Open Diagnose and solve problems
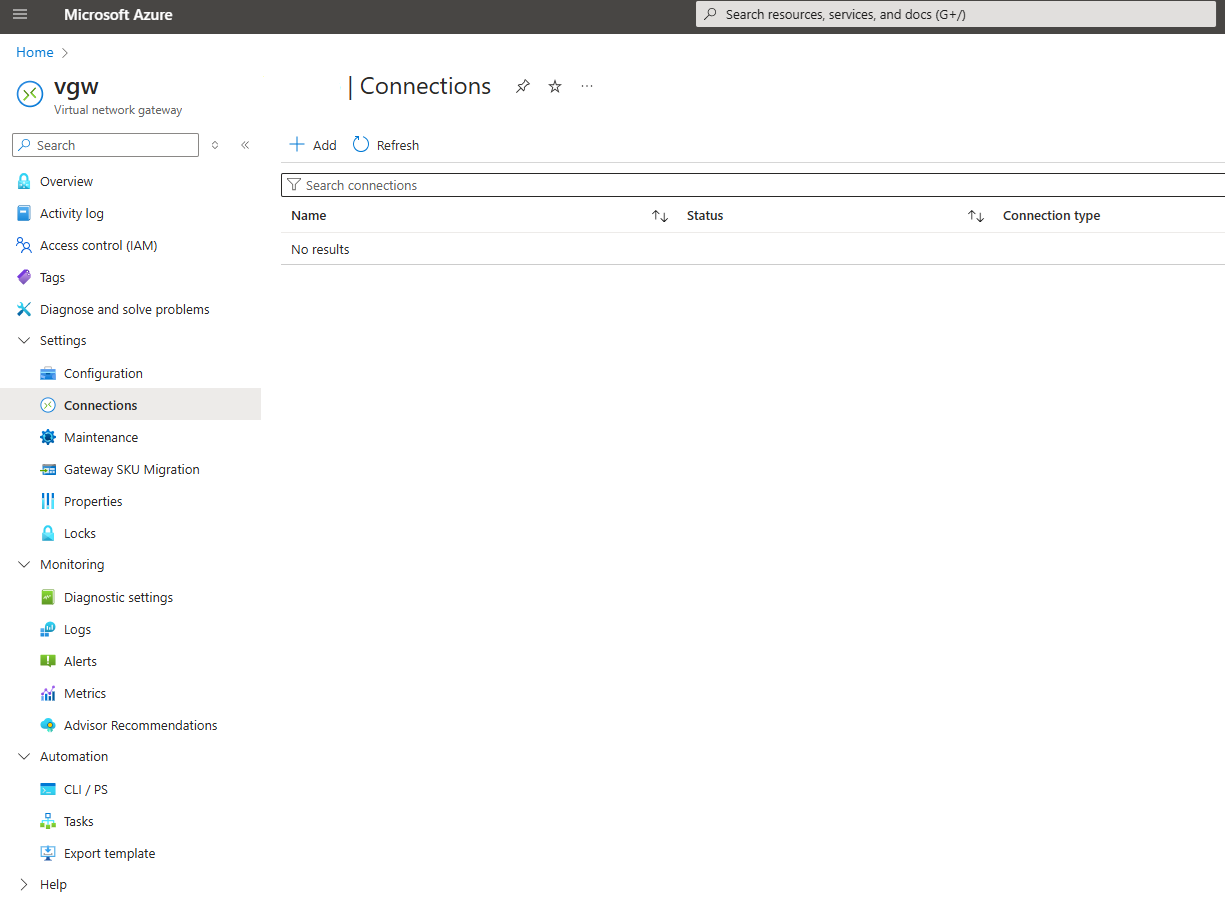The width and height of the screenshot is (1225, 916). tap(125, 309)
